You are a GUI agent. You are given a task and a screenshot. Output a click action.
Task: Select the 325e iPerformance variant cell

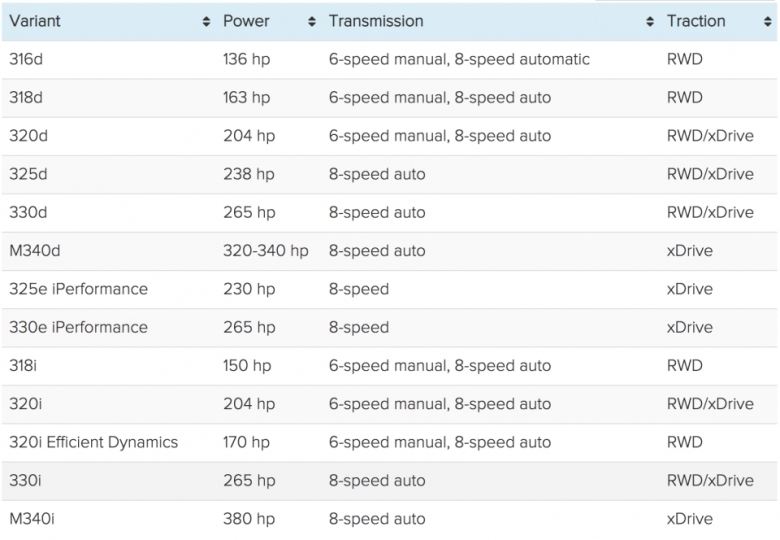point(78,289)
